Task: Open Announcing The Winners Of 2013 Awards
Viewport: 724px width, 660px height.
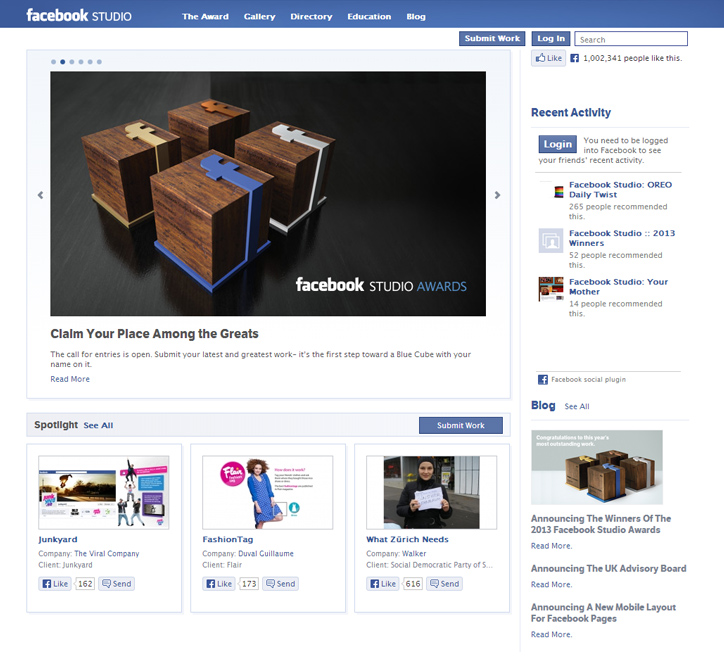Action: pos(601,524)
